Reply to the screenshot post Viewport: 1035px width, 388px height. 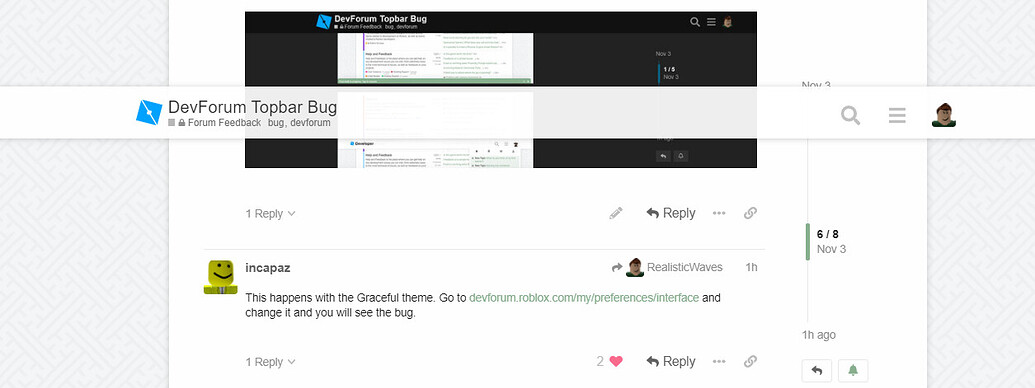671,213
